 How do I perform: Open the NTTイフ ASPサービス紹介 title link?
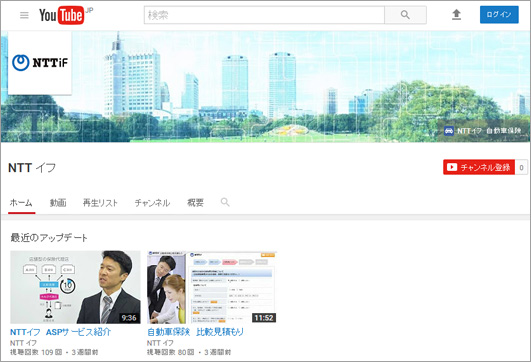click(60, 332)
